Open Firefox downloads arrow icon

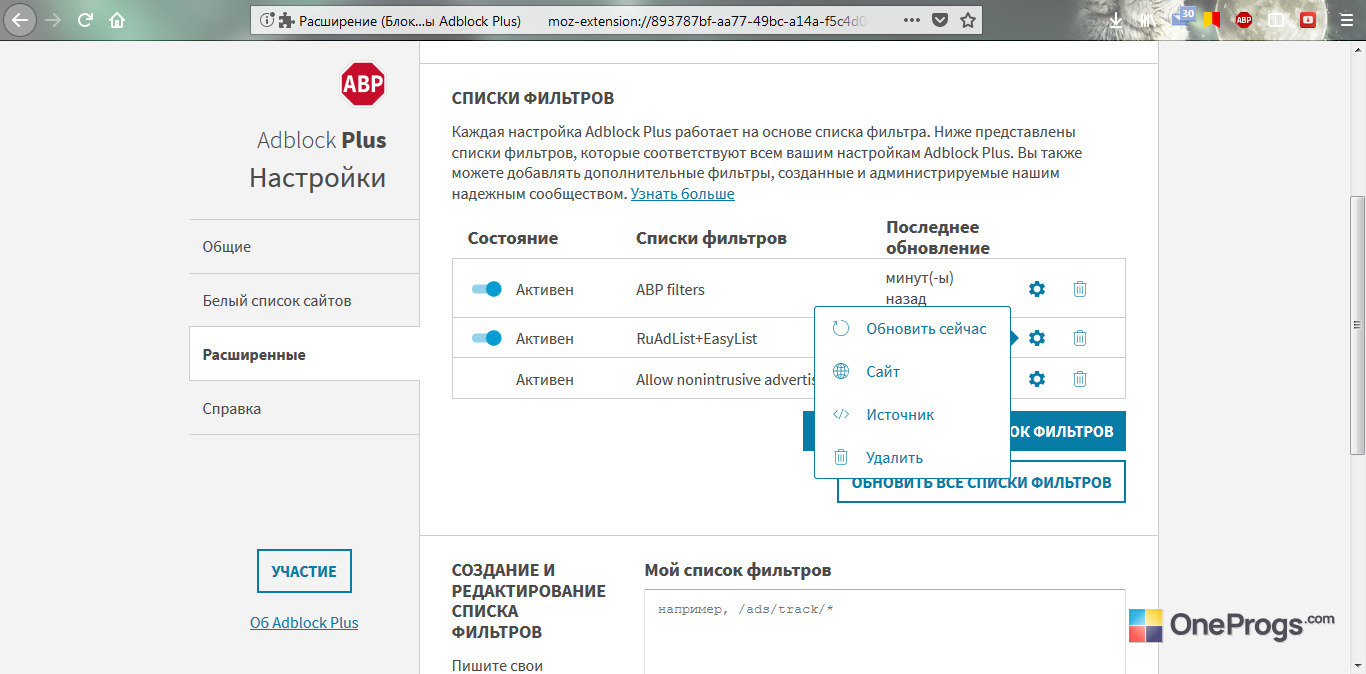coord(1116,19)
